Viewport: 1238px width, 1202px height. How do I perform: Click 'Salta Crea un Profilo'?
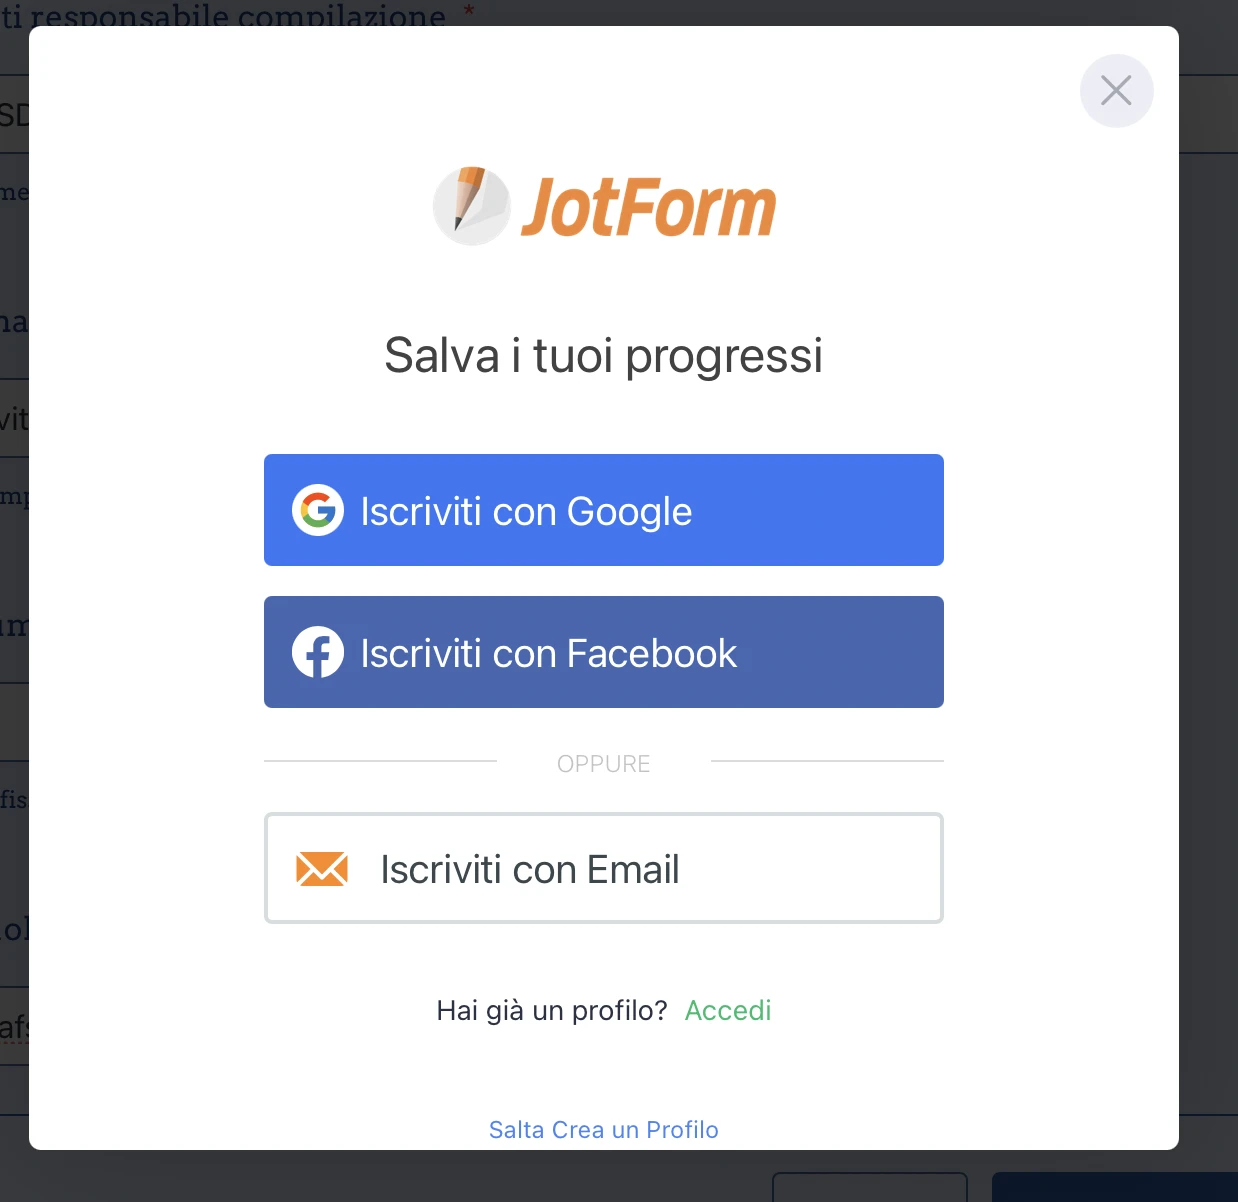(x=603, y=1129)
